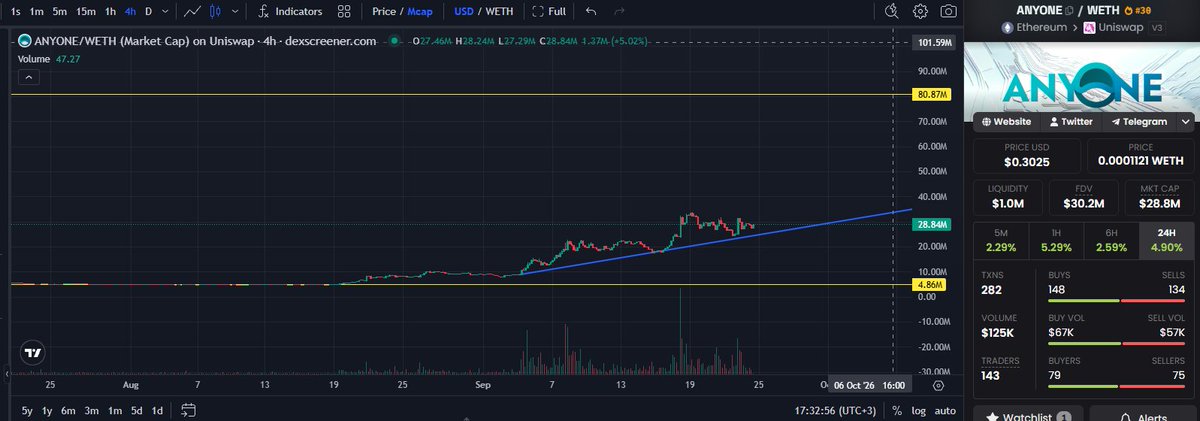1200x421 pixels.
Task: Switch to line chart style icon
Action: pos(193,11)
